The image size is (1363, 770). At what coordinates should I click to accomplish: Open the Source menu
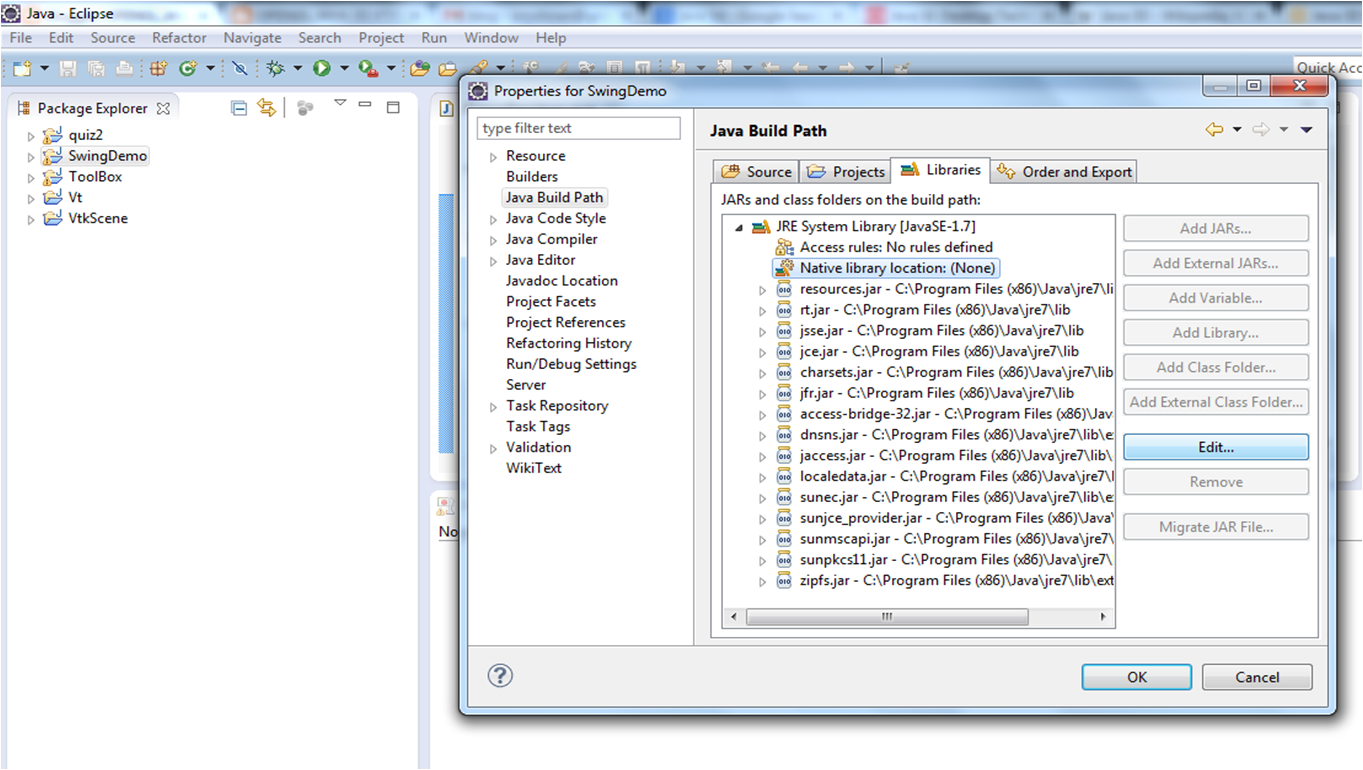112,38
